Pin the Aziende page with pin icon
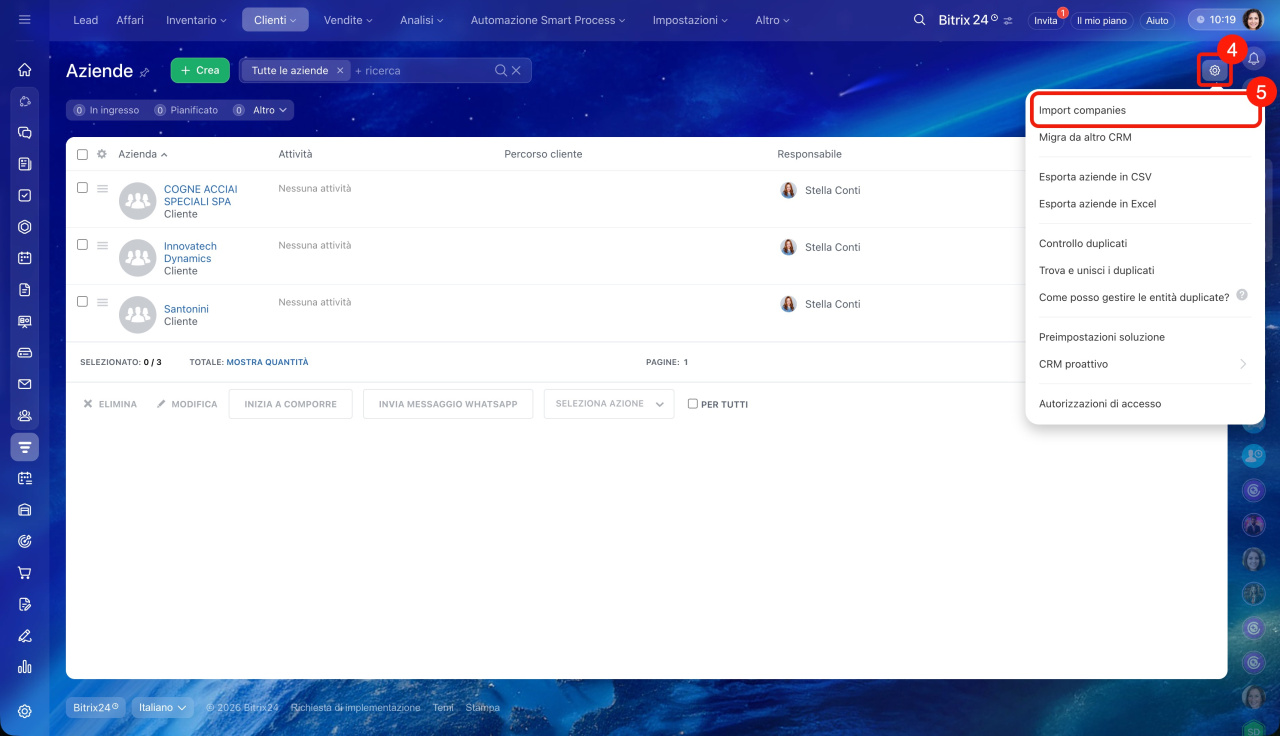The height and width of the screenshot is (736, 1280). click(x=145, y=72)
